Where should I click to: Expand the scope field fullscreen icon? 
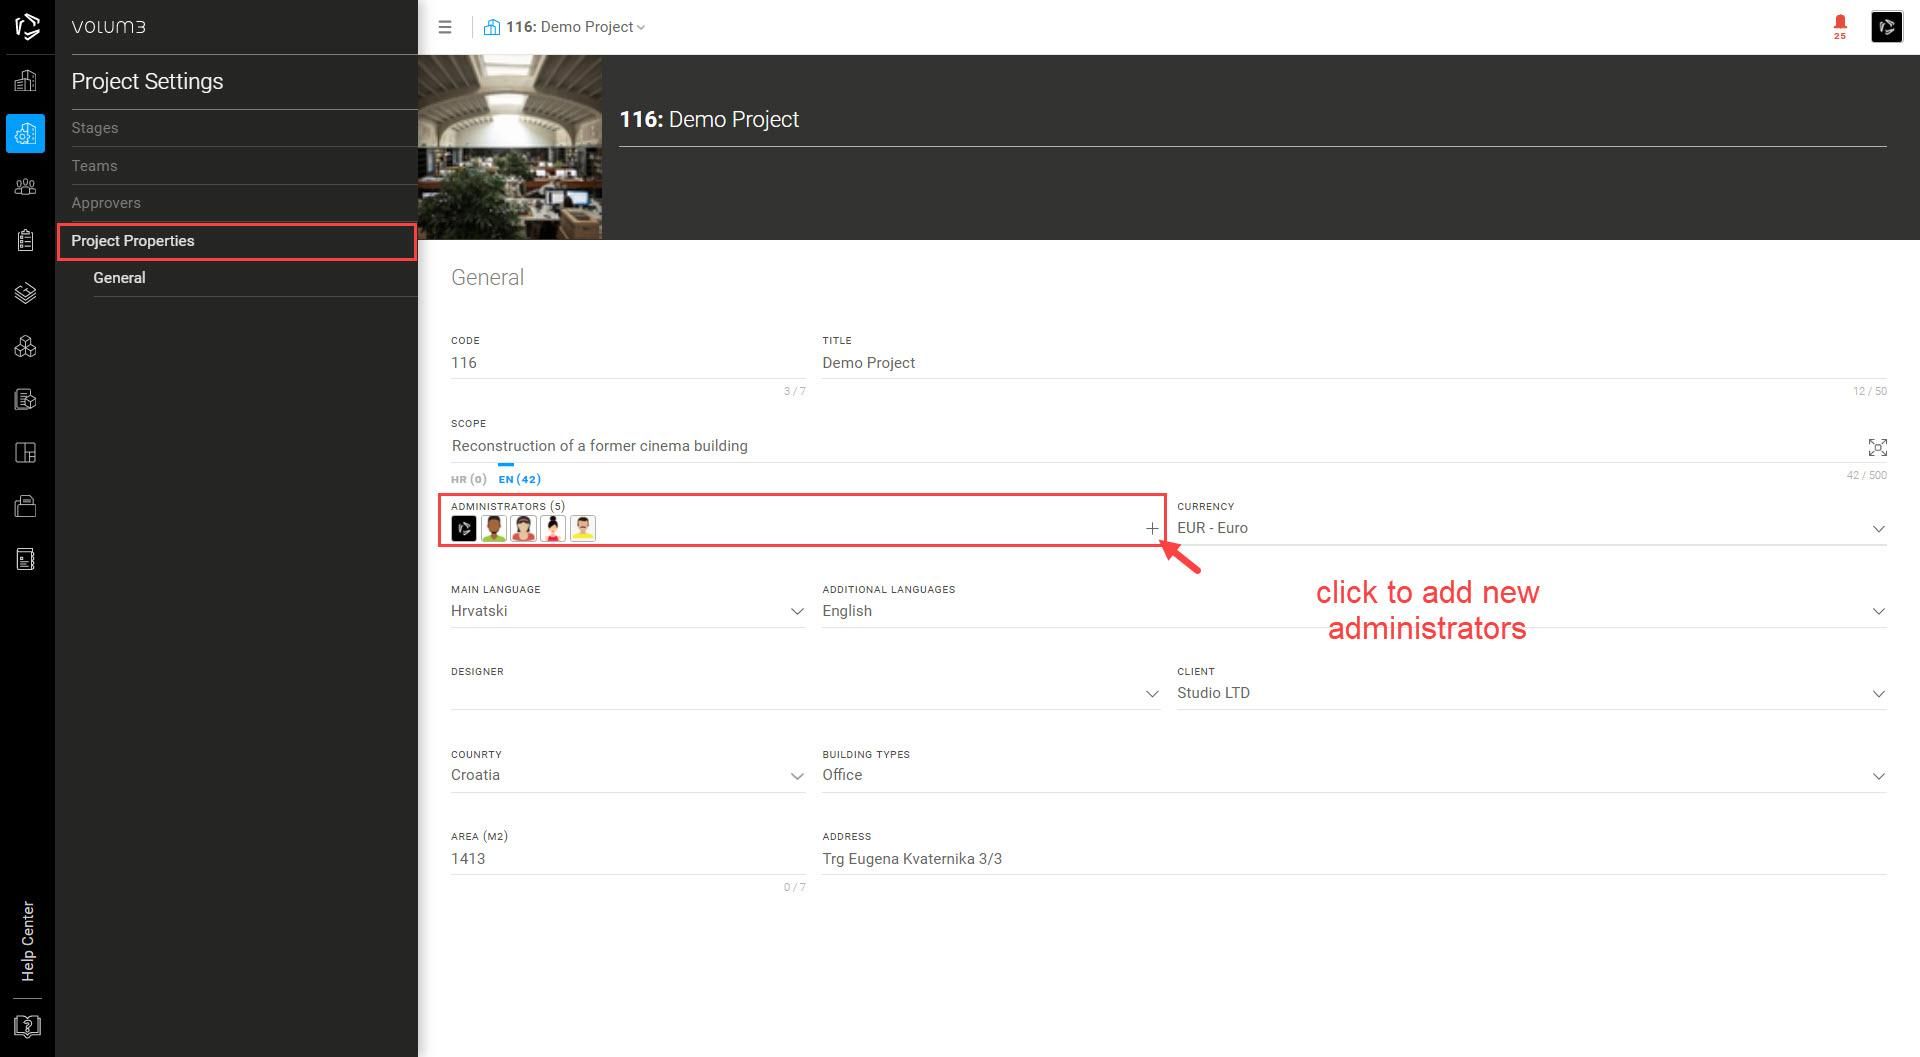click(1877, 447)
